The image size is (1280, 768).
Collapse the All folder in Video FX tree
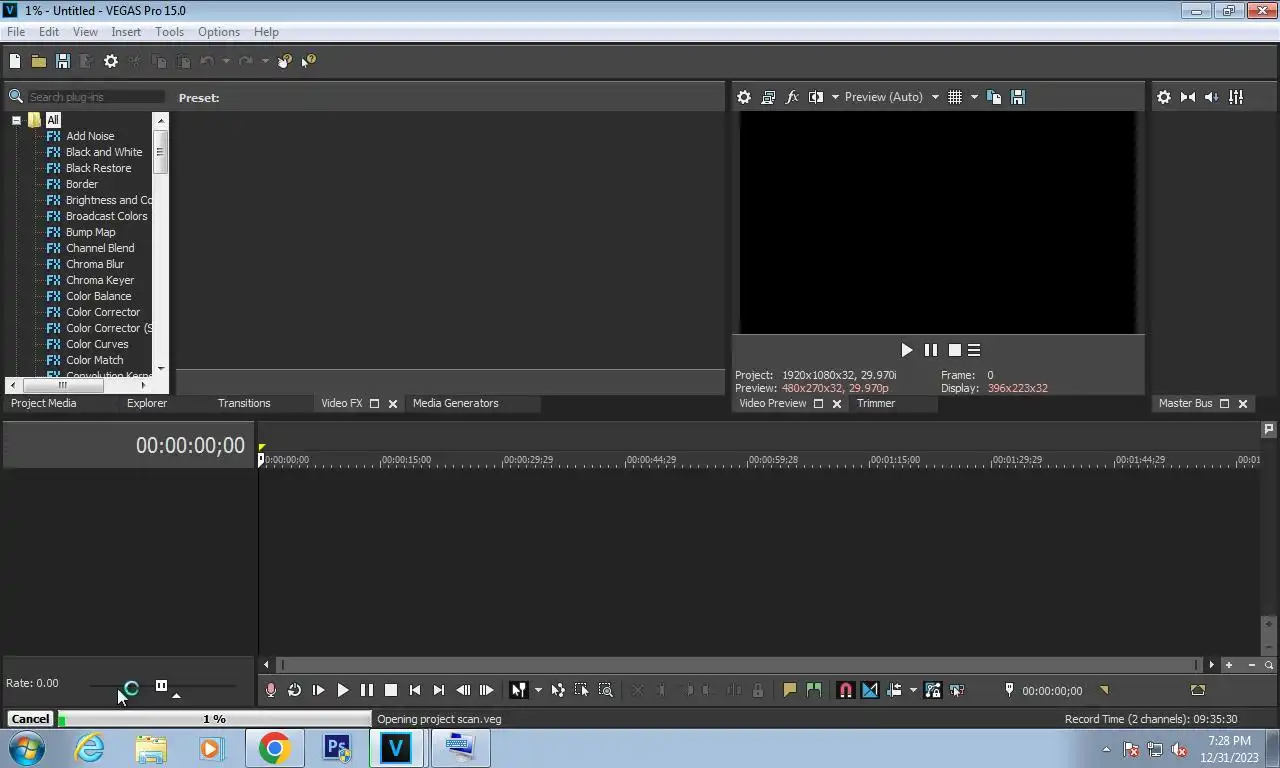pos(17,120)
